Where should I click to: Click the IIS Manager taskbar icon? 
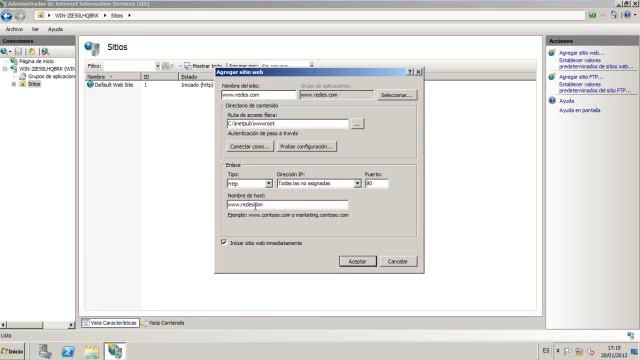[x=115, y=351]
